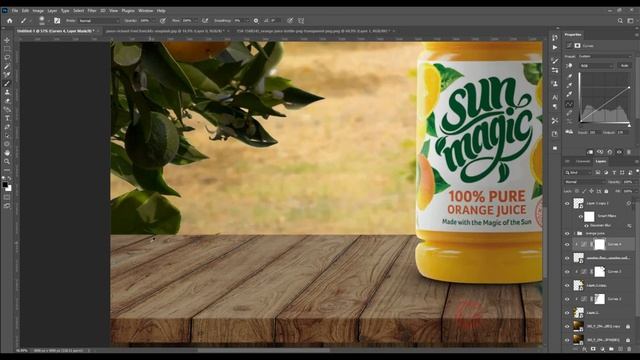This screenshot has width=640, height=360.
Task: Open the Curves Preset dropdown
Action: [605, 56]
